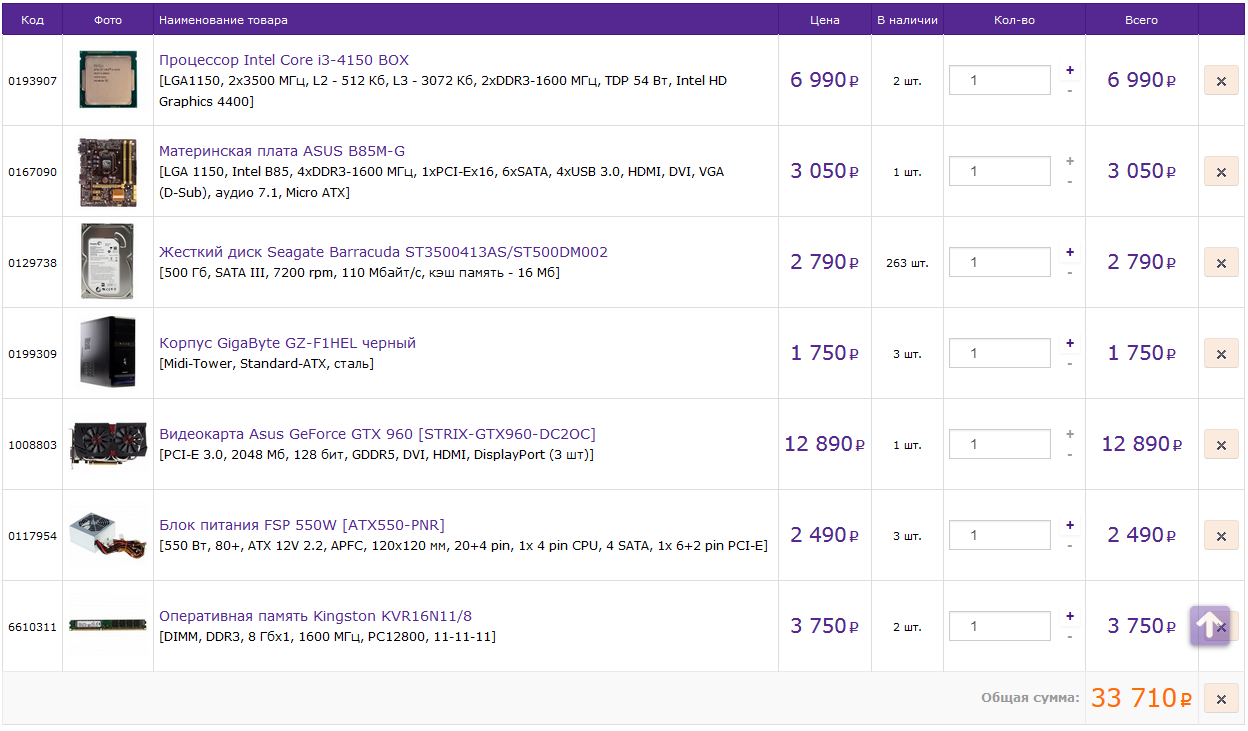The image size is (1248, 731).
Task: Remove FSP 550W power supply item
Action: pyautogui.click(x=1221, y=536)
